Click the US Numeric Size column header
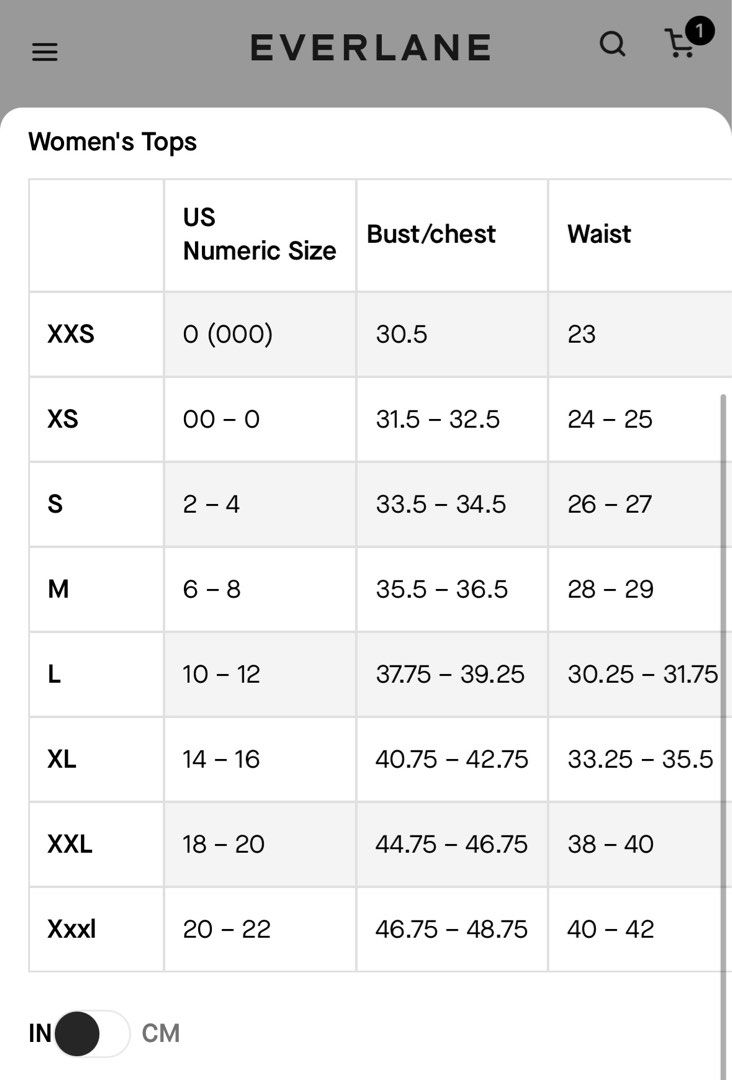The image size is (732, 1080). pyautogui.click(x=260, y=234)
